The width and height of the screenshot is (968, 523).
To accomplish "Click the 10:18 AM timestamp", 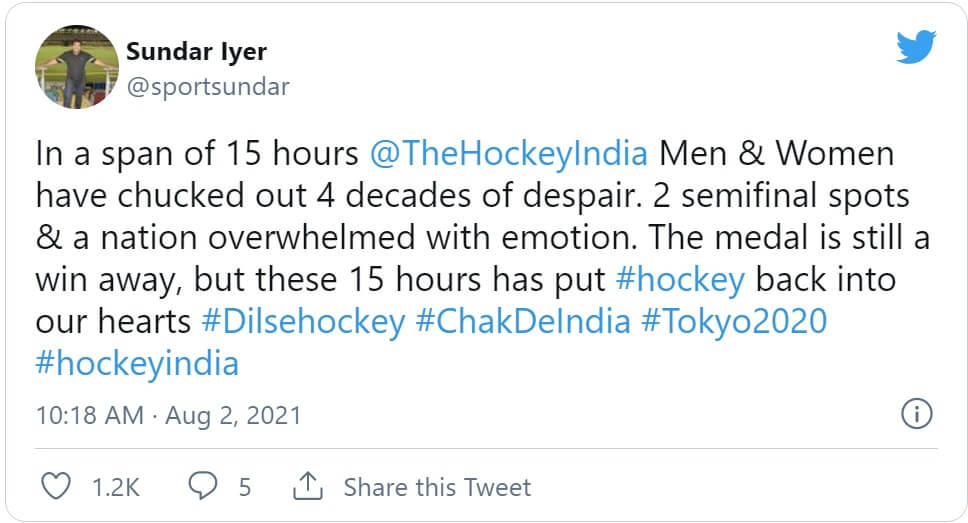I will point(90,414).
